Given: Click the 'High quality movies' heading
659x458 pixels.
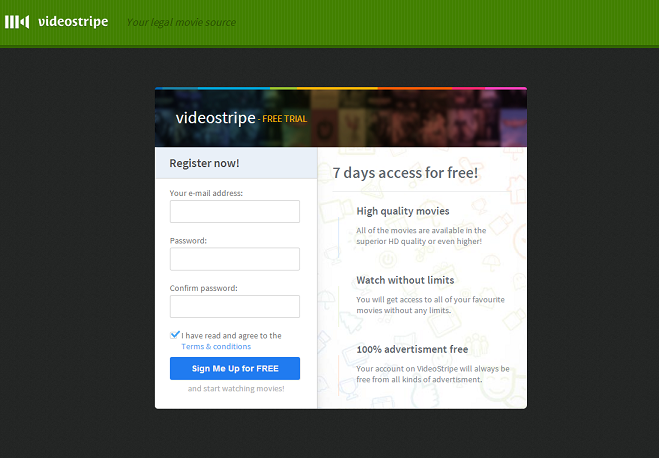Looking at the screenshot, I should tap(403, 211).
